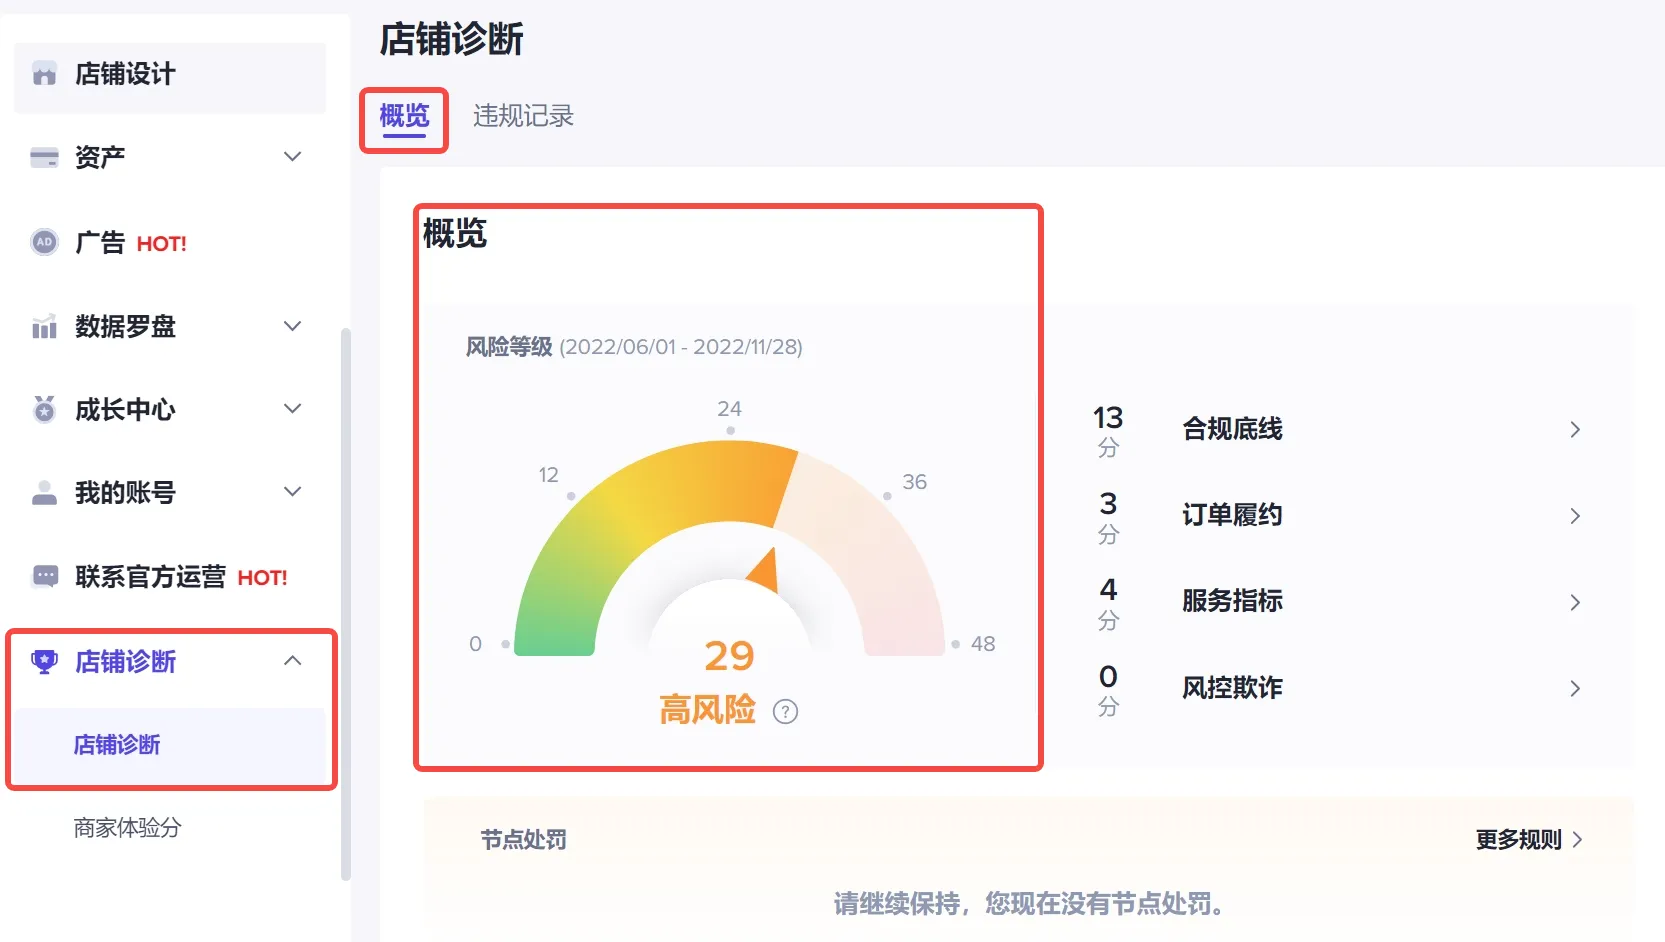Image resolution: width=1665 pixels, height=942 pixels.
Task: Click the 资产 card icon
Action: (x=44, y=156)
